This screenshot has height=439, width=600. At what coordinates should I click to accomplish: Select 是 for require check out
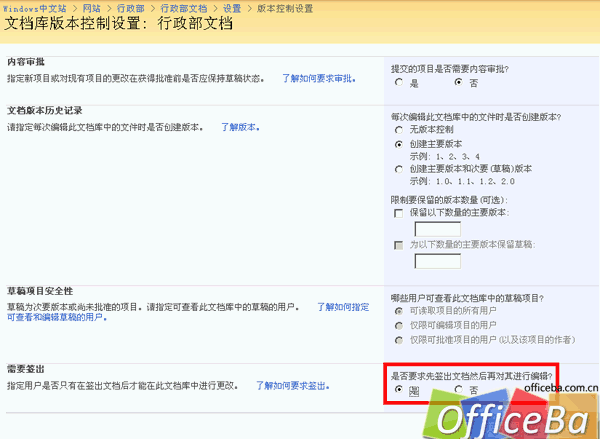[399, 389]
